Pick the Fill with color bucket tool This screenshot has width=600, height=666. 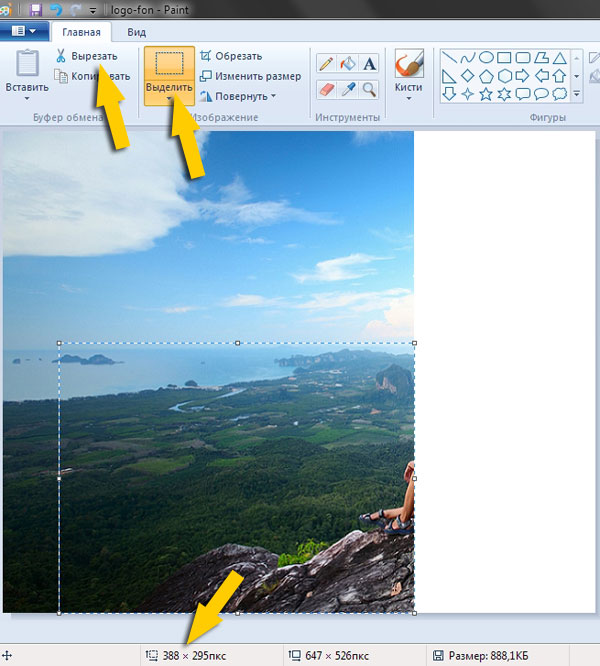[348, 63]
